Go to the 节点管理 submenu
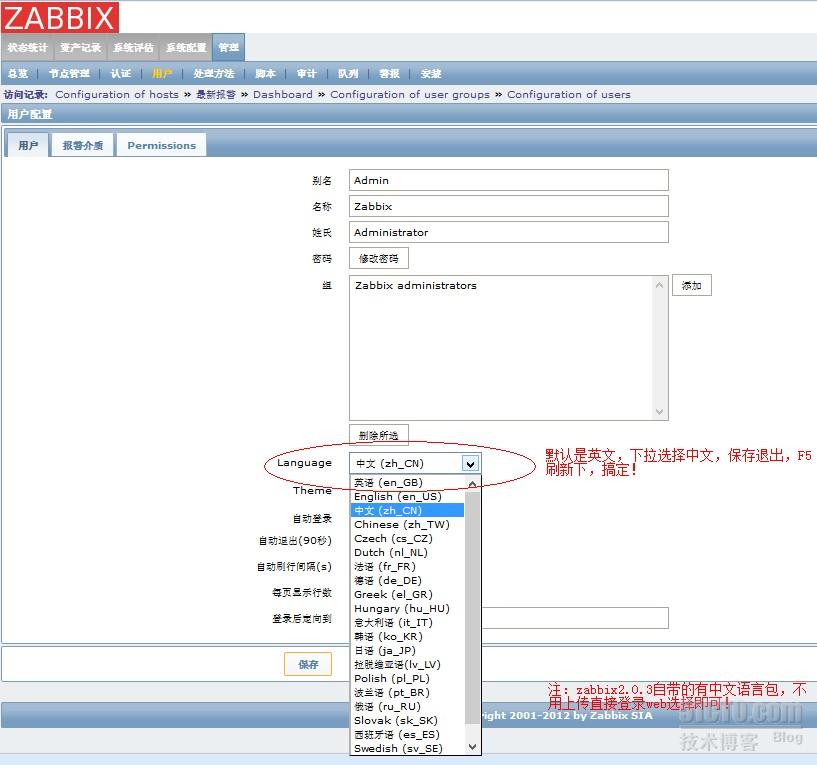 pos(69,73)
